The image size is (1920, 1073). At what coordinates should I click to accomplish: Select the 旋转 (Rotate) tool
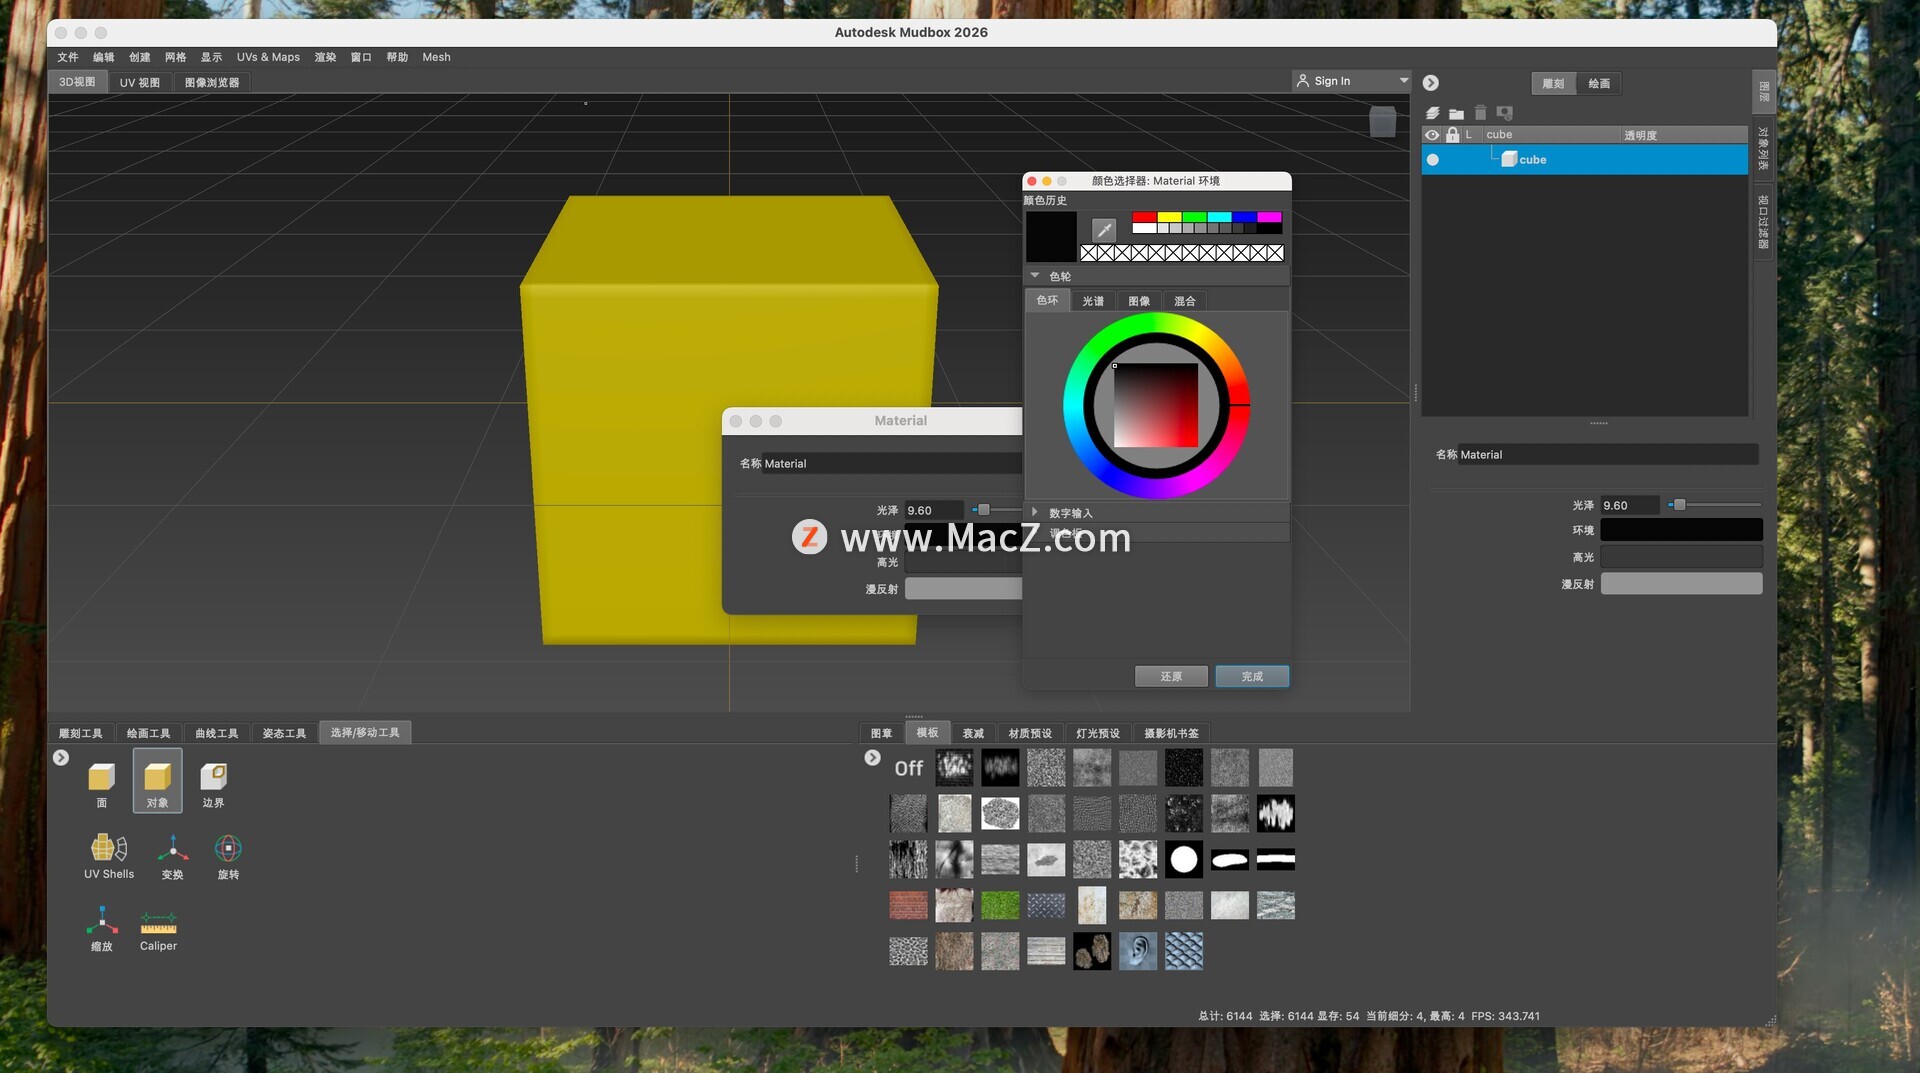[228, 855]
